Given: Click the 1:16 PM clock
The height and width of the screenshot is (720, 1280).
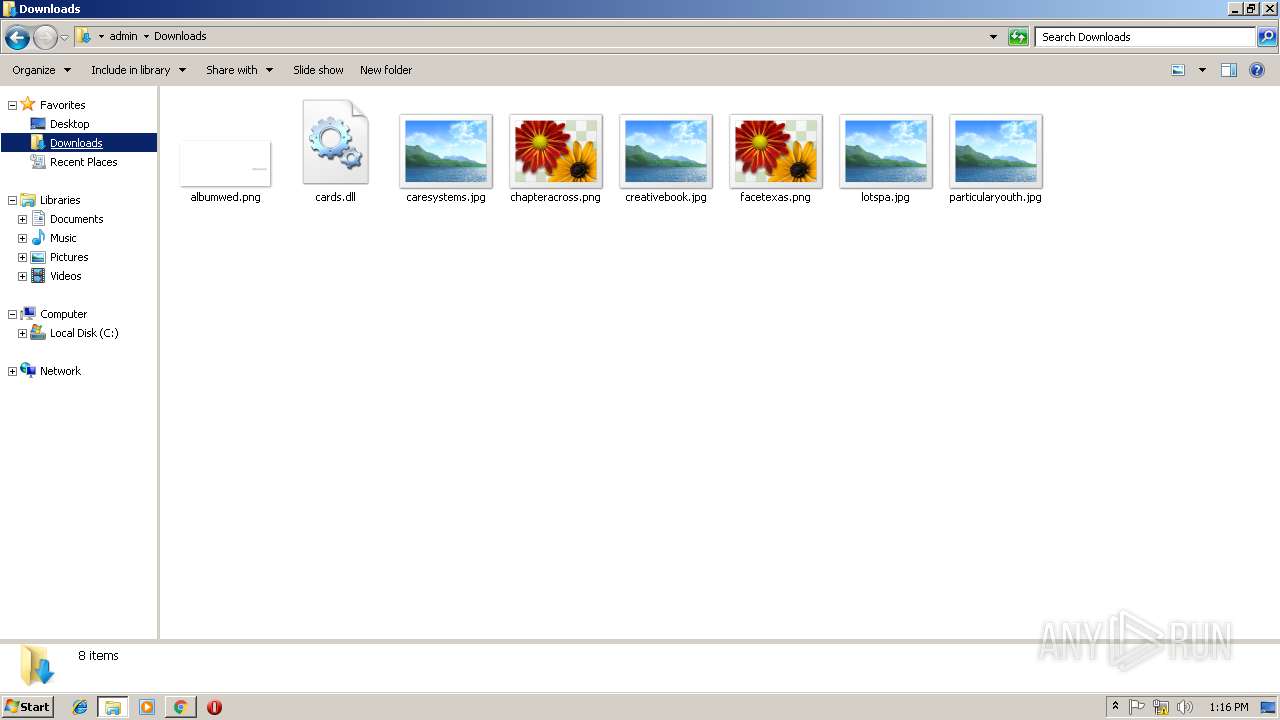Looking at the screenshot, I should 1228,707.
